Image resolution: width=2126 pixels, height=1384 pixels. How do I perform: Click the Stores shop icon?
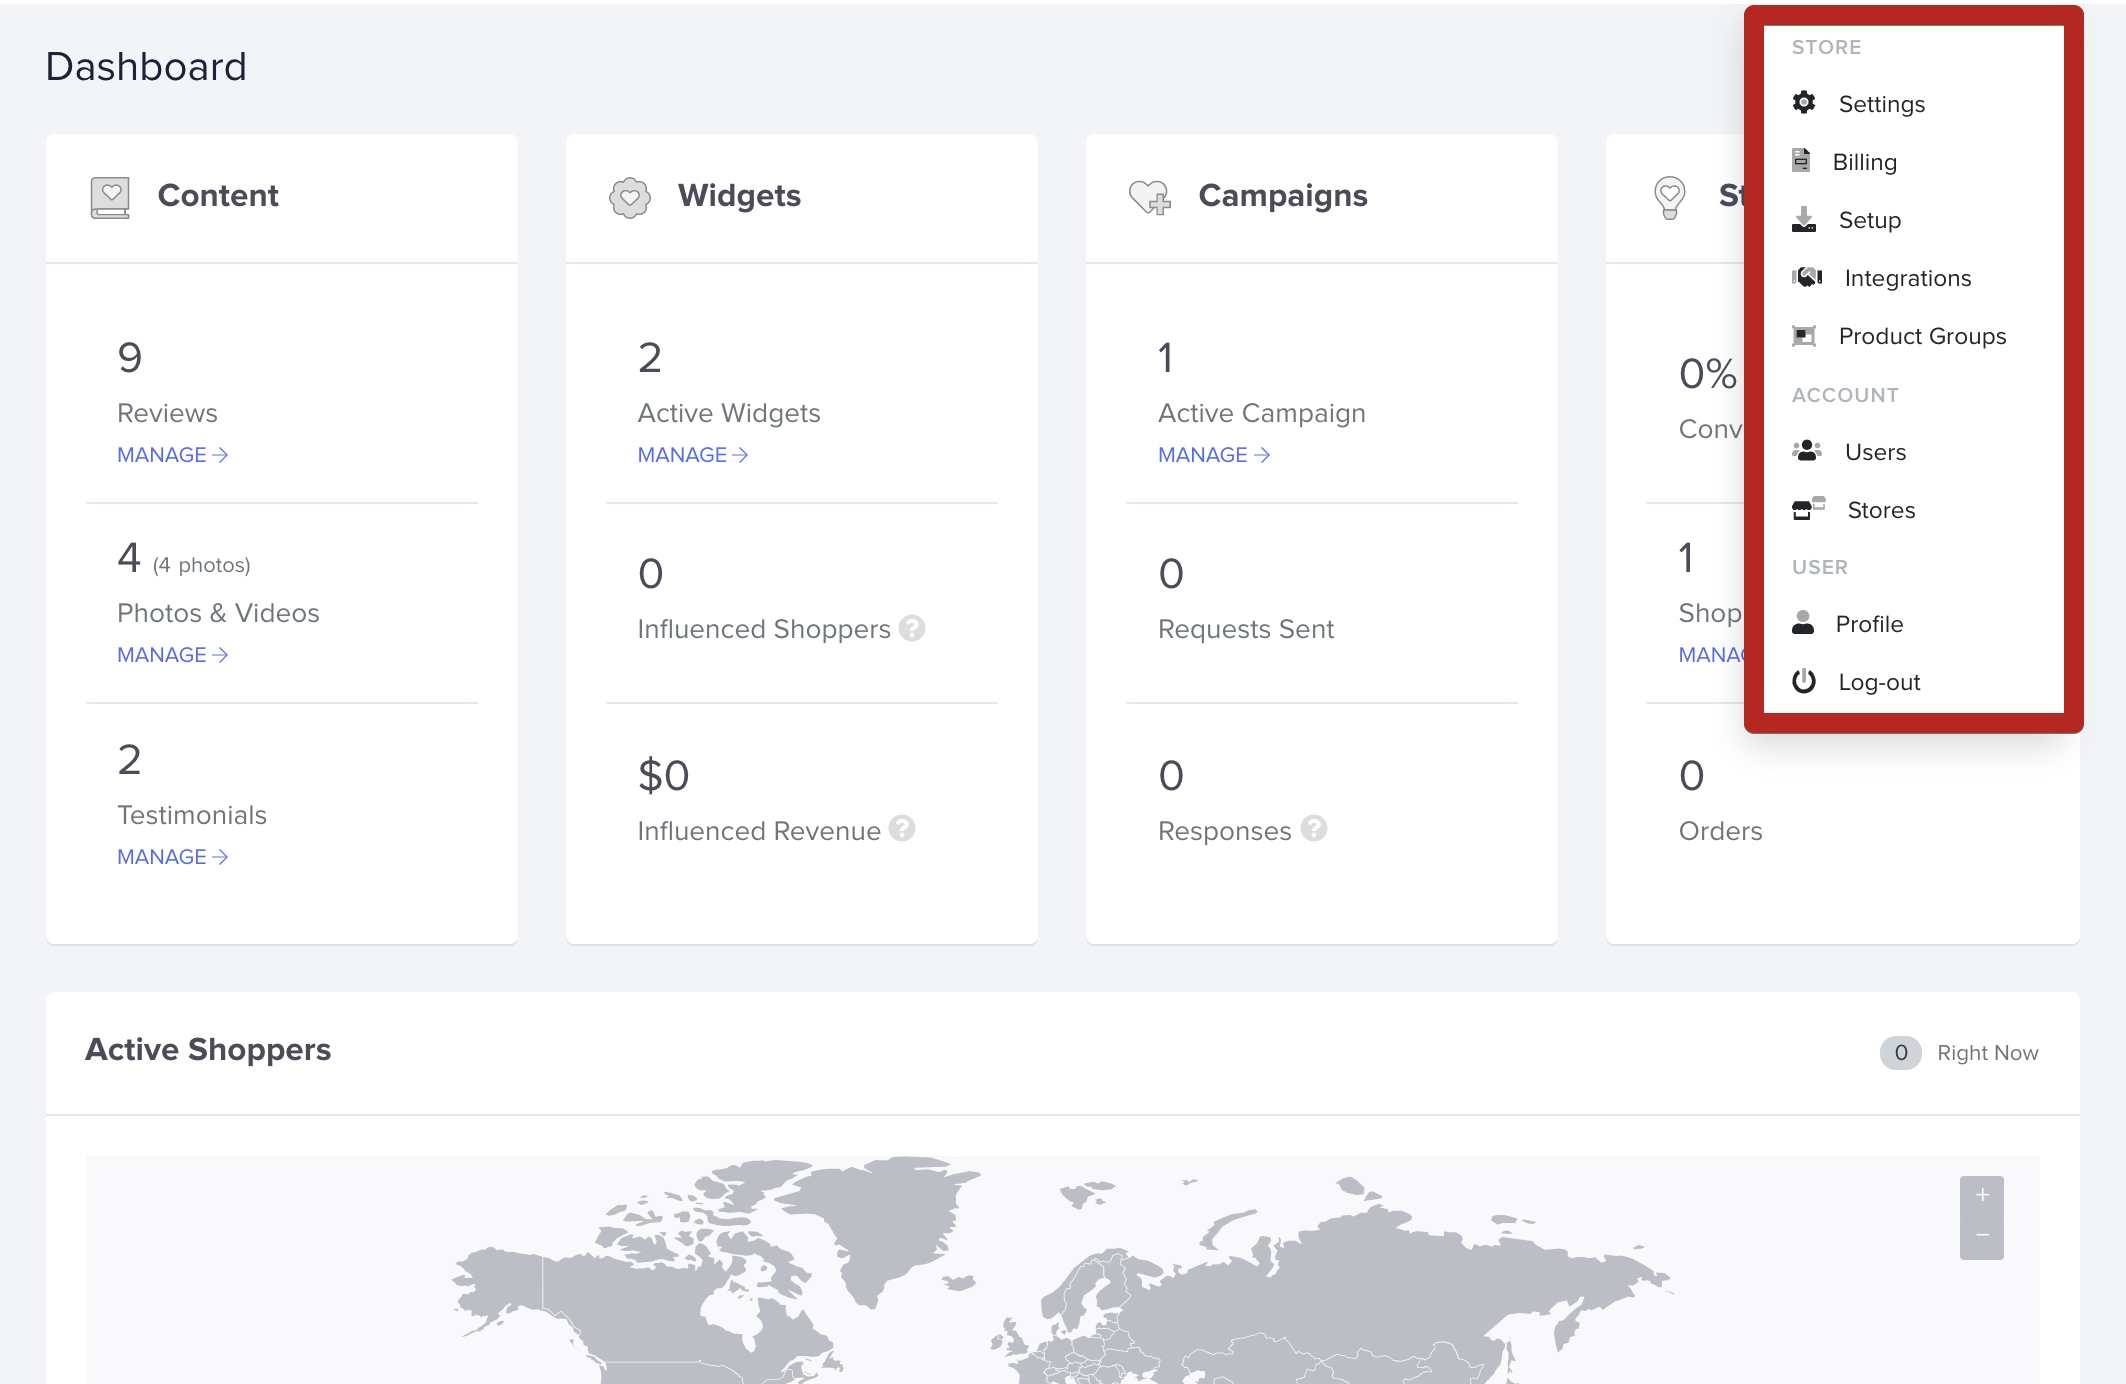[x=1808, y=509]
